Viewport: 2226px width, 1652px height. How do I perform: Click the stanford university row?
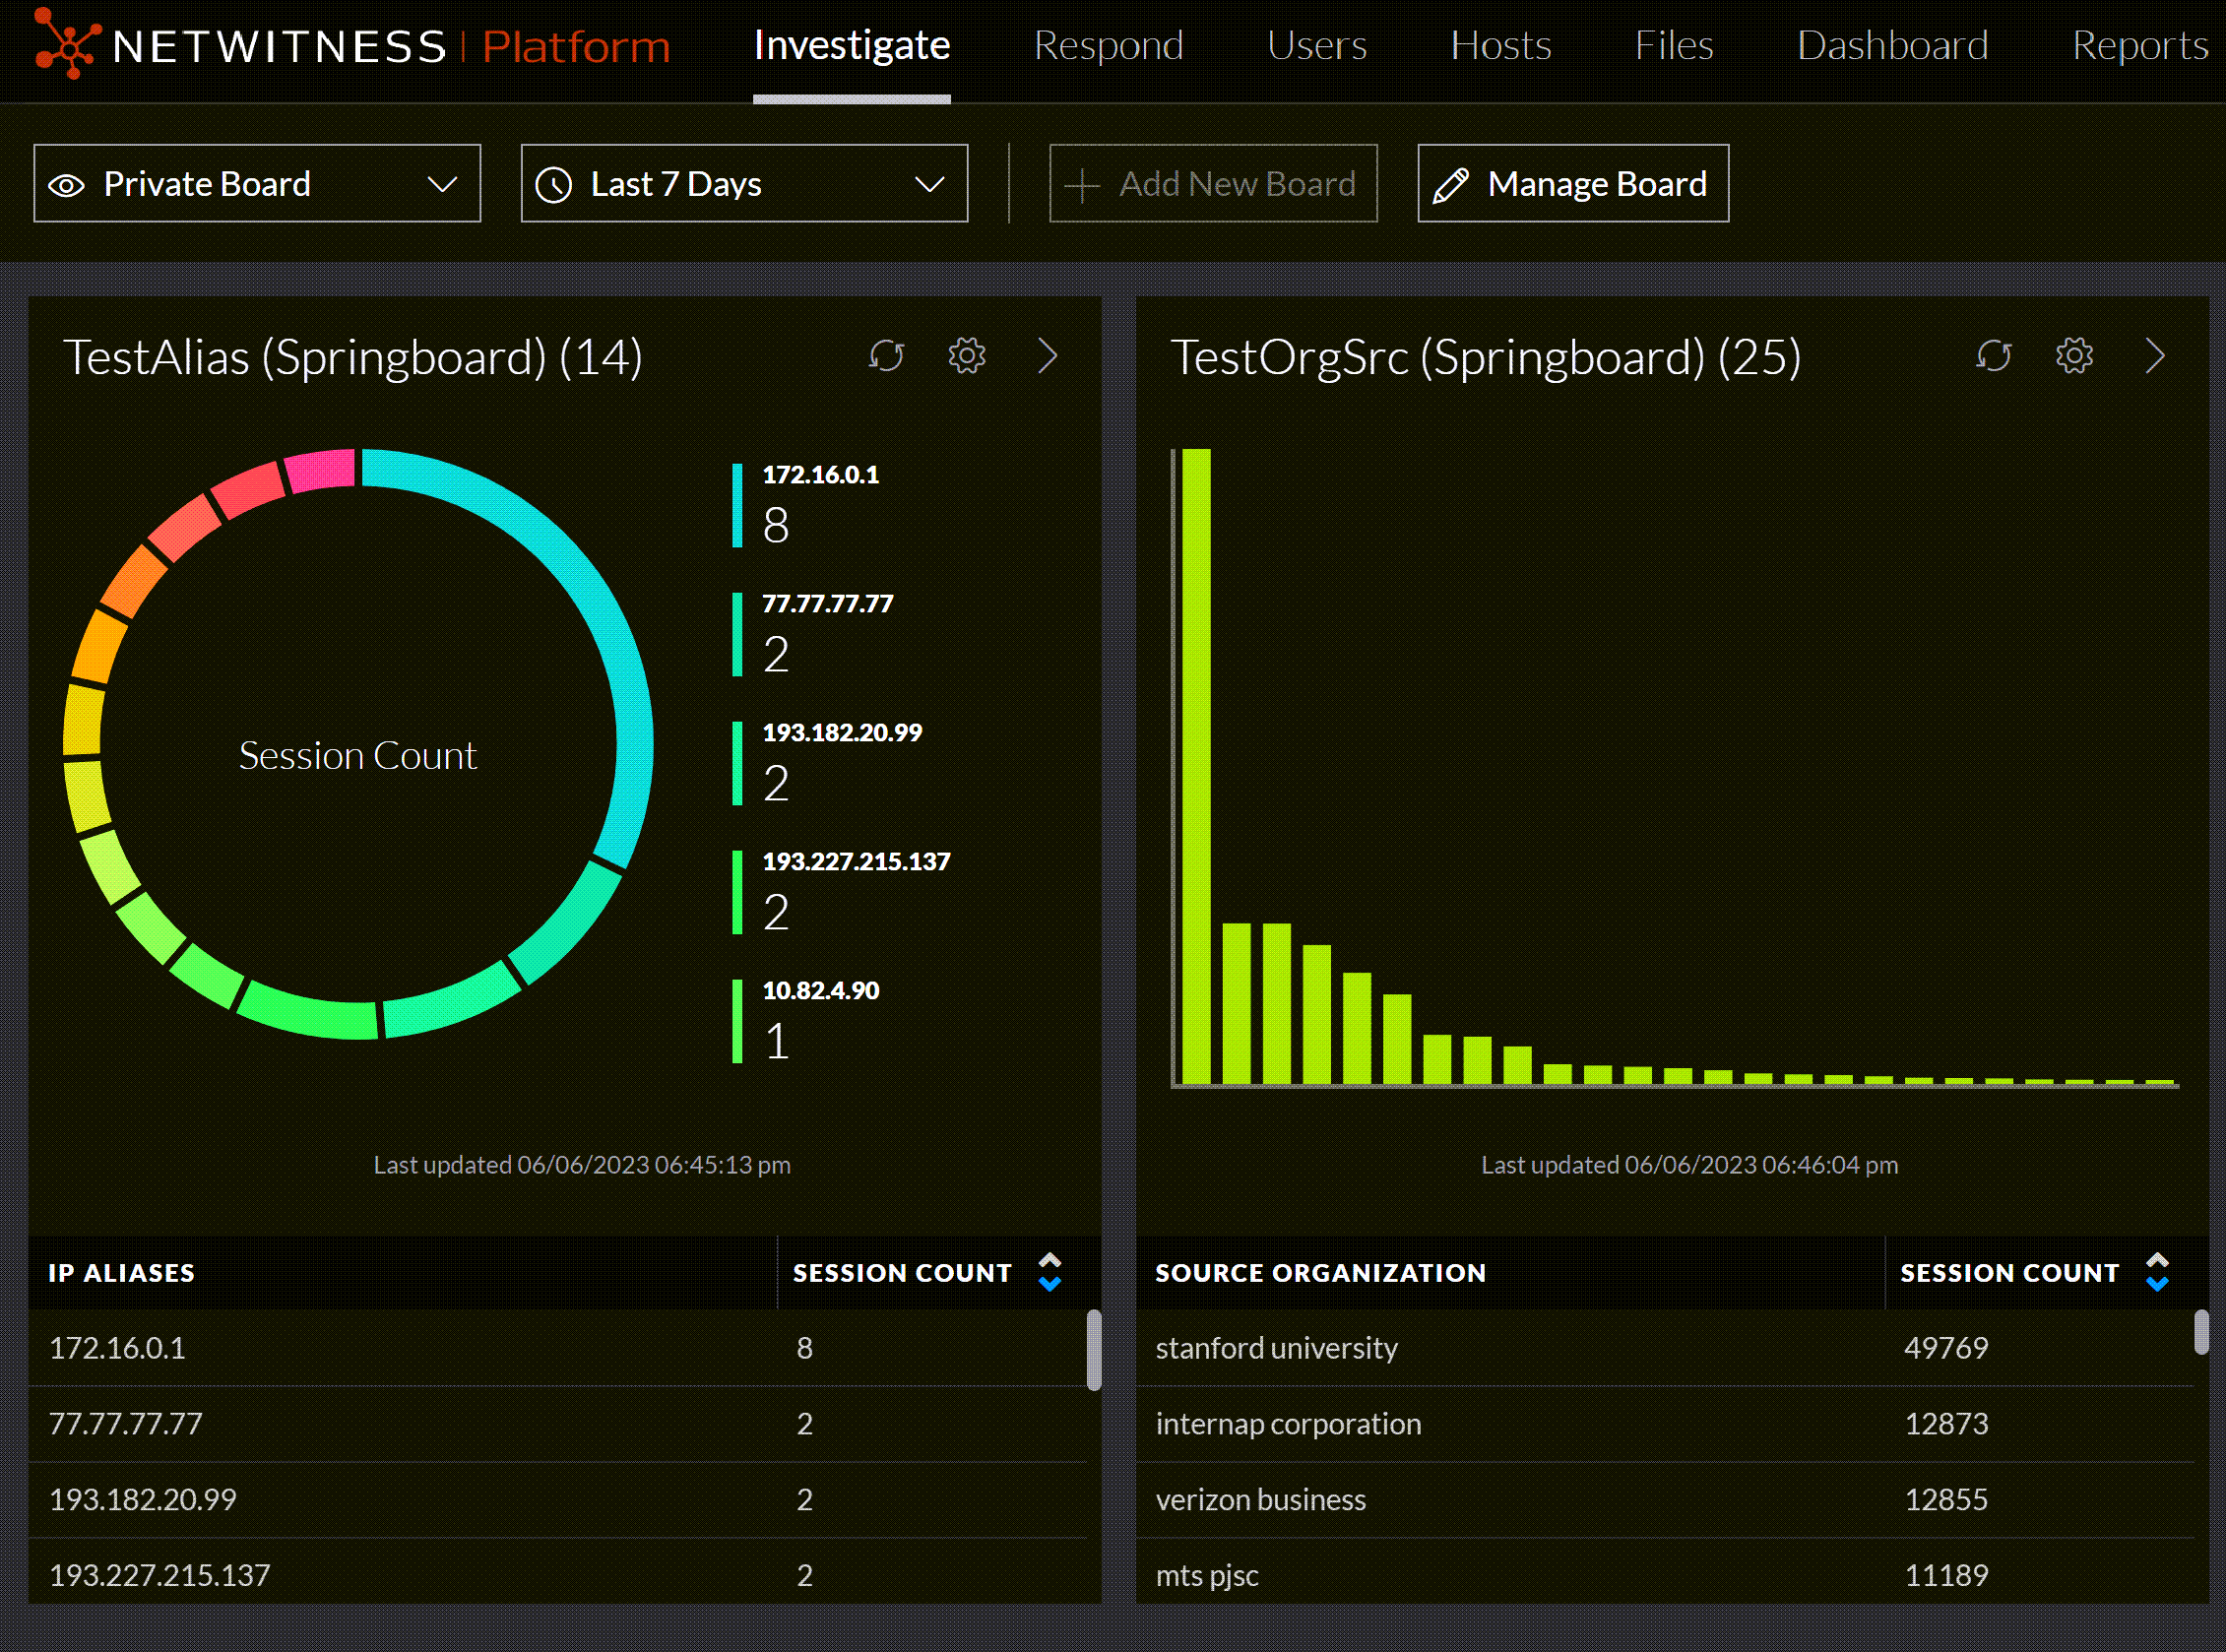[x=1665, y=1348]
